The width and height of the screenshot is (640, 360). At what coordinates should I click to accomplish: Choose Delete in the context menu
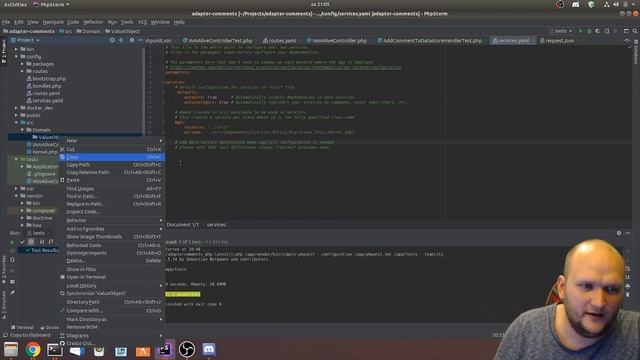click(112, 261)
